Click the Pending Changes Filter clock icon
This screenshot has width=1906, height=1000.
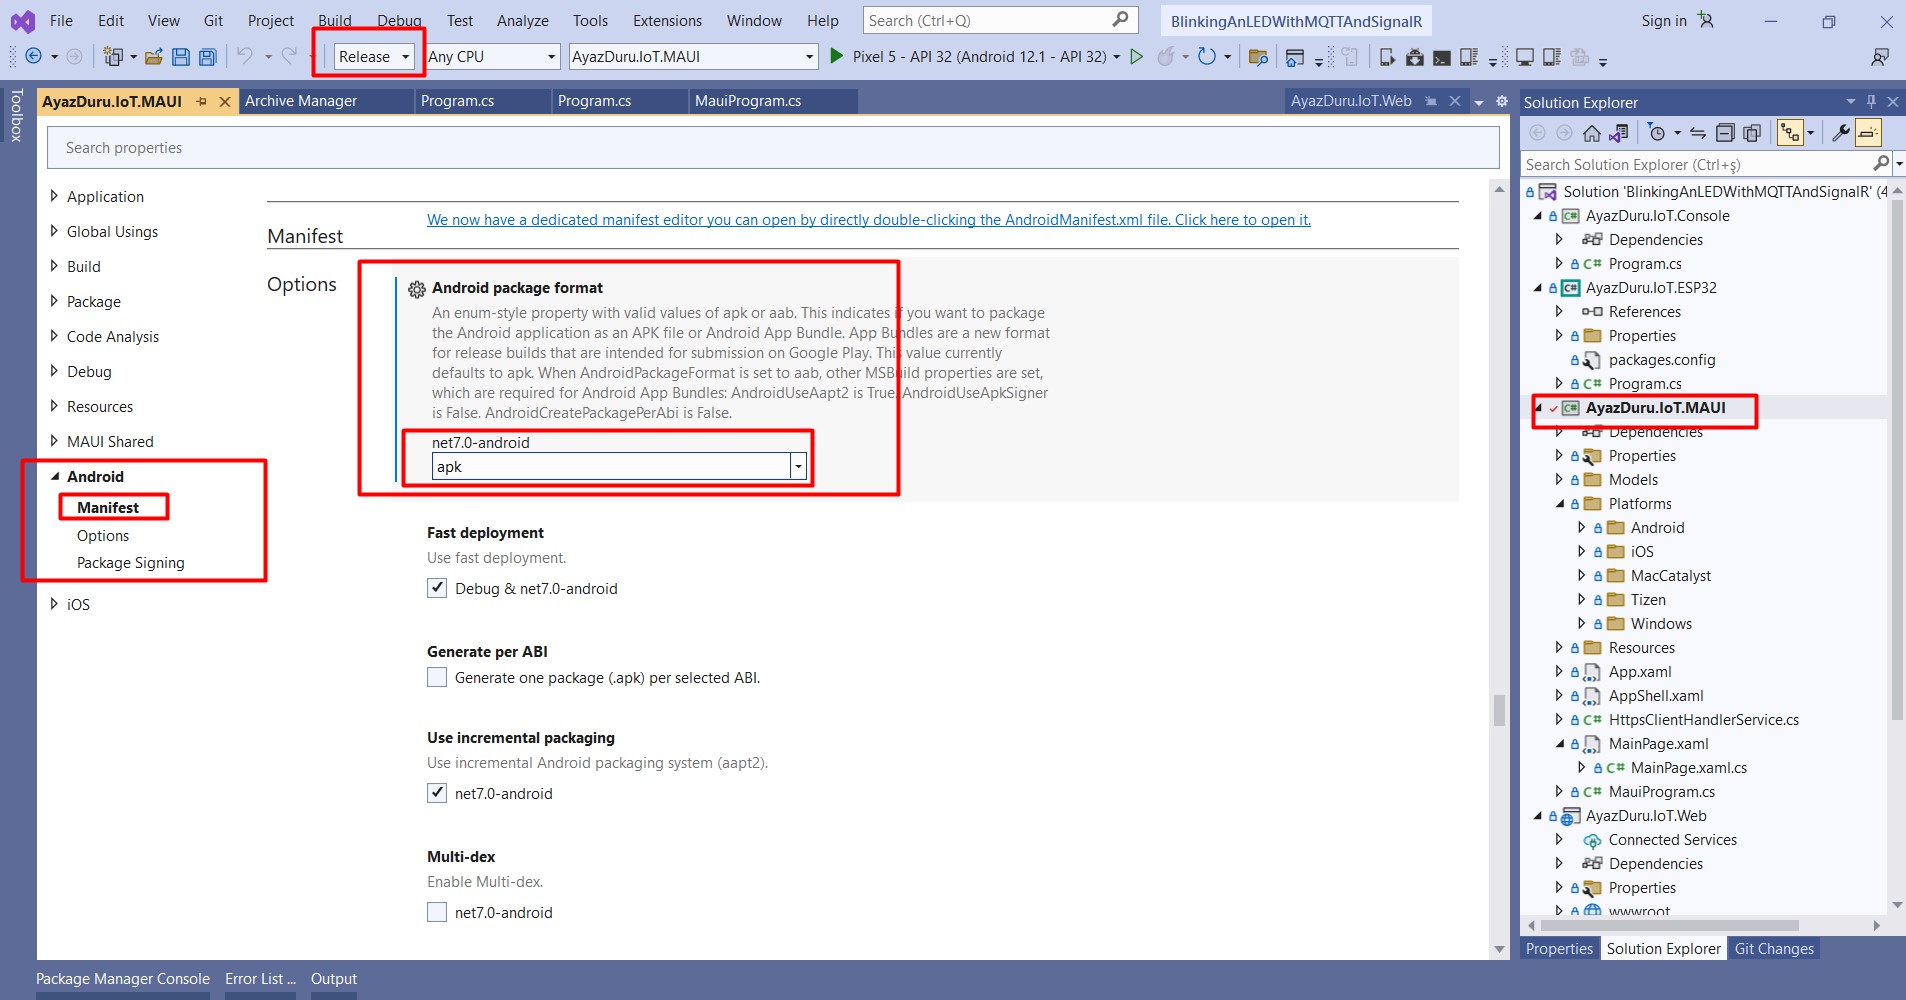[1657, 133]
